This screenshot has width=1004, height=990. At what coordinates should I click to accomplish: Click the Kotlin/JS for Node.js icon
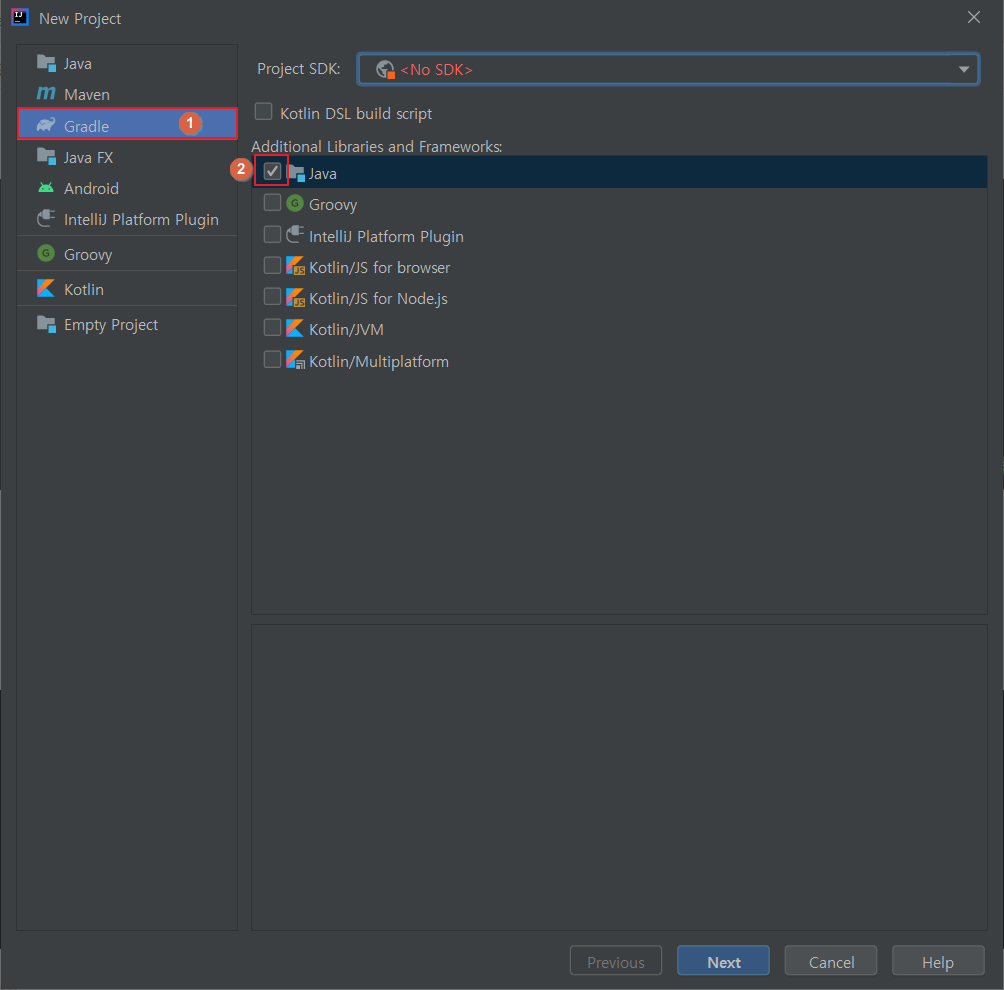pyautogui.click(x=295, y=298)
